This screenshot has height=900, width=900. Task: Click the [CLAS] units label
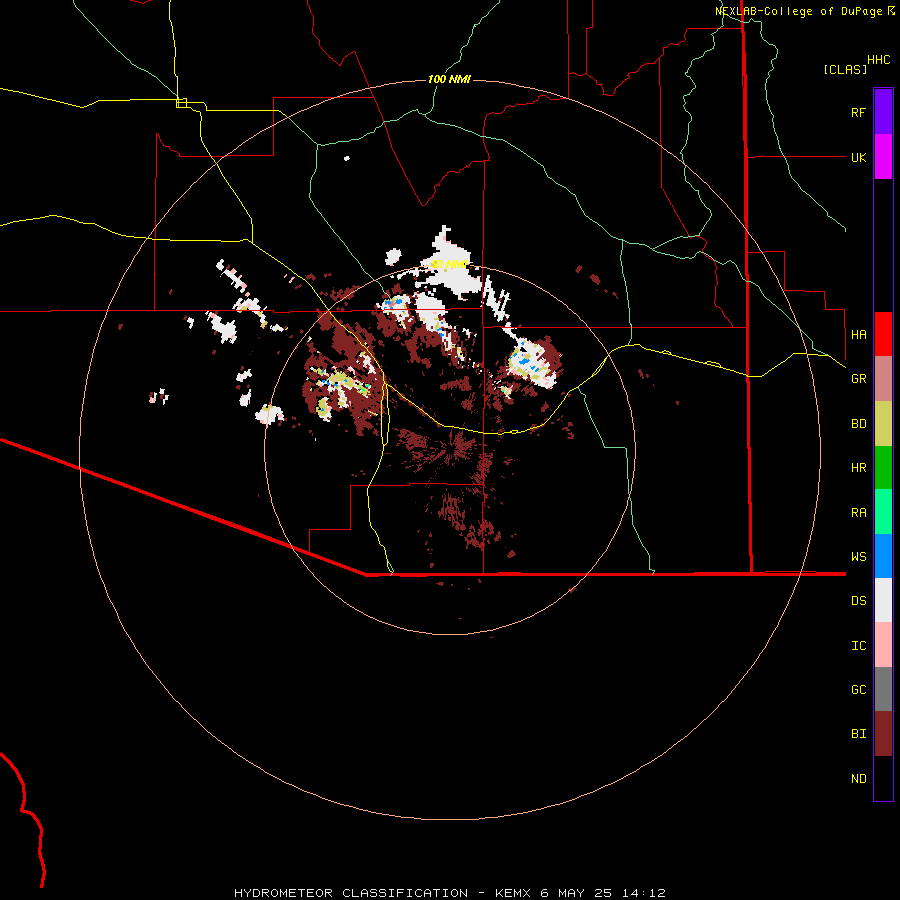click(845, 69)
